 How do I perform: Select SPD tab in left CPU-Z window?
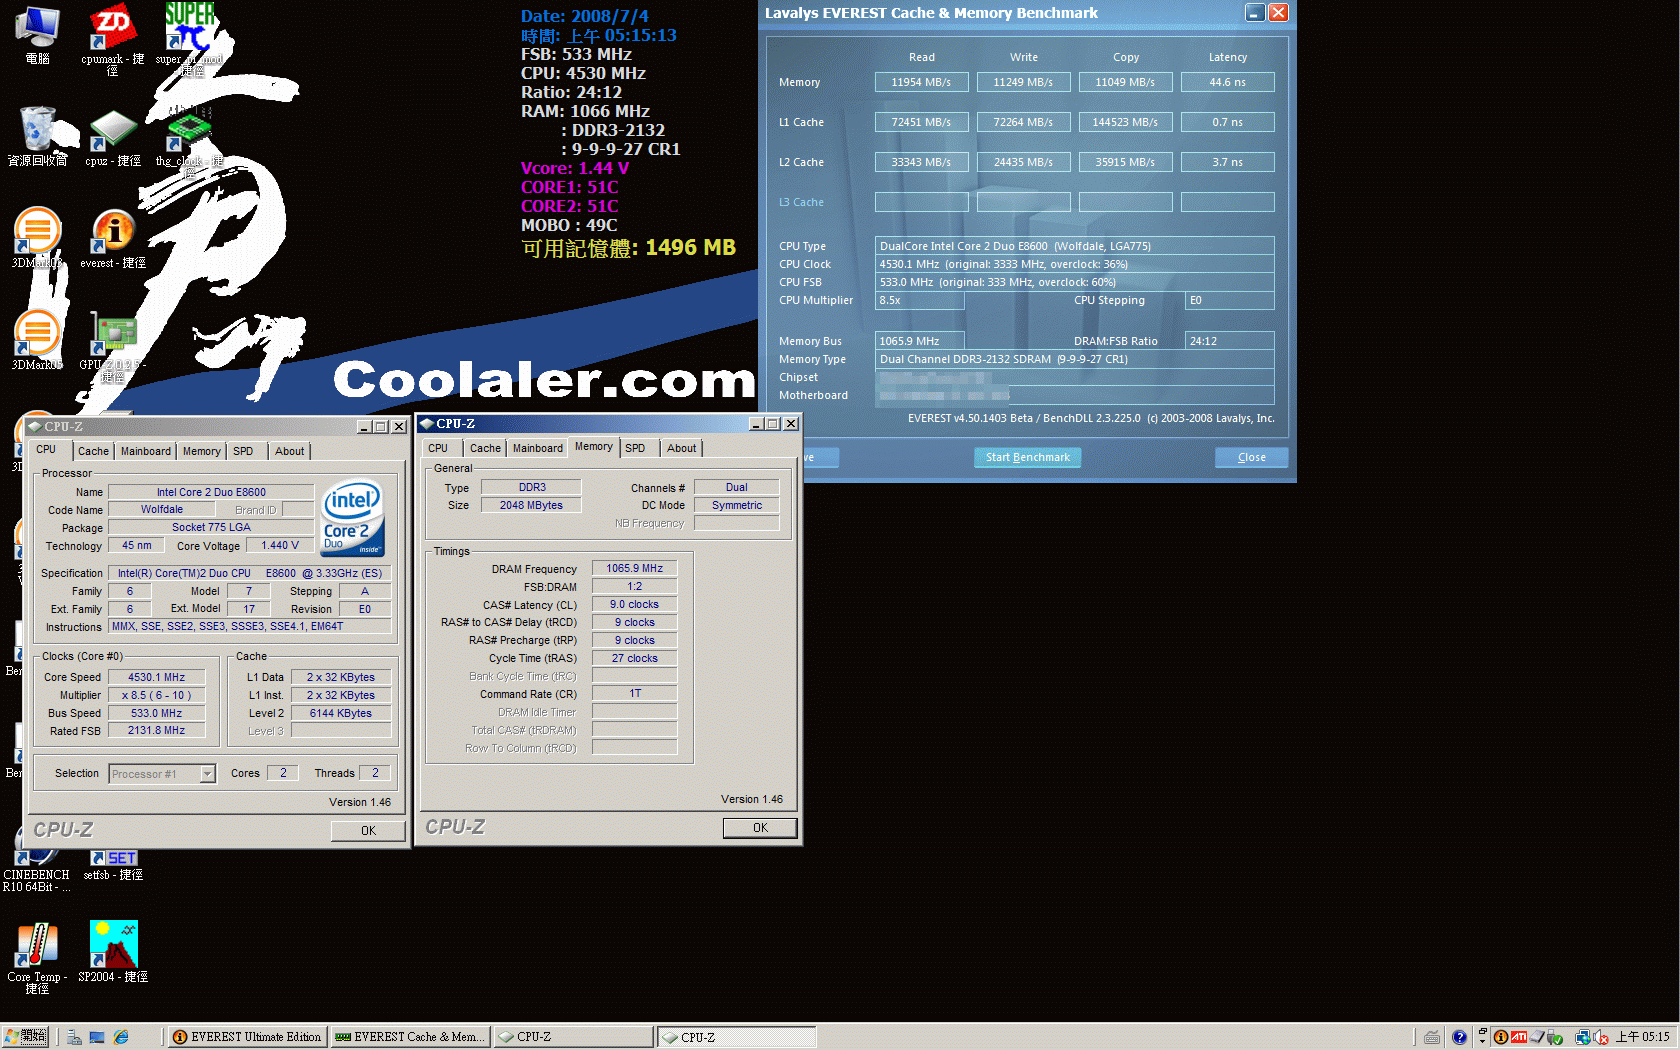(x=243, y=451)
